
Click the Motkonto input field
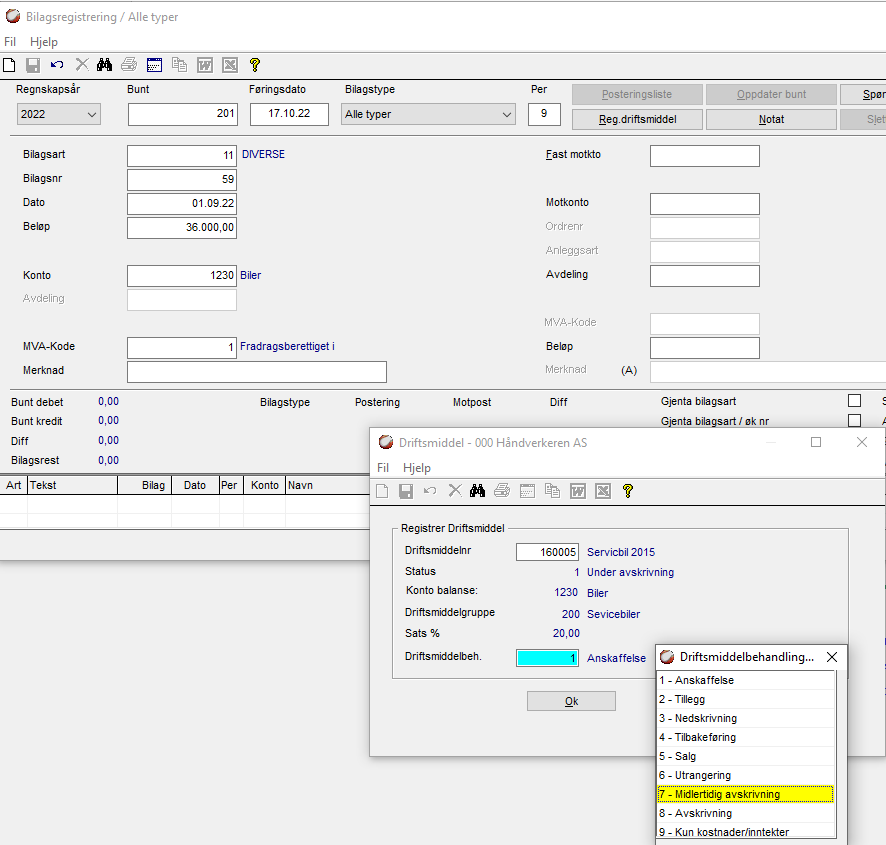[705, 204]
